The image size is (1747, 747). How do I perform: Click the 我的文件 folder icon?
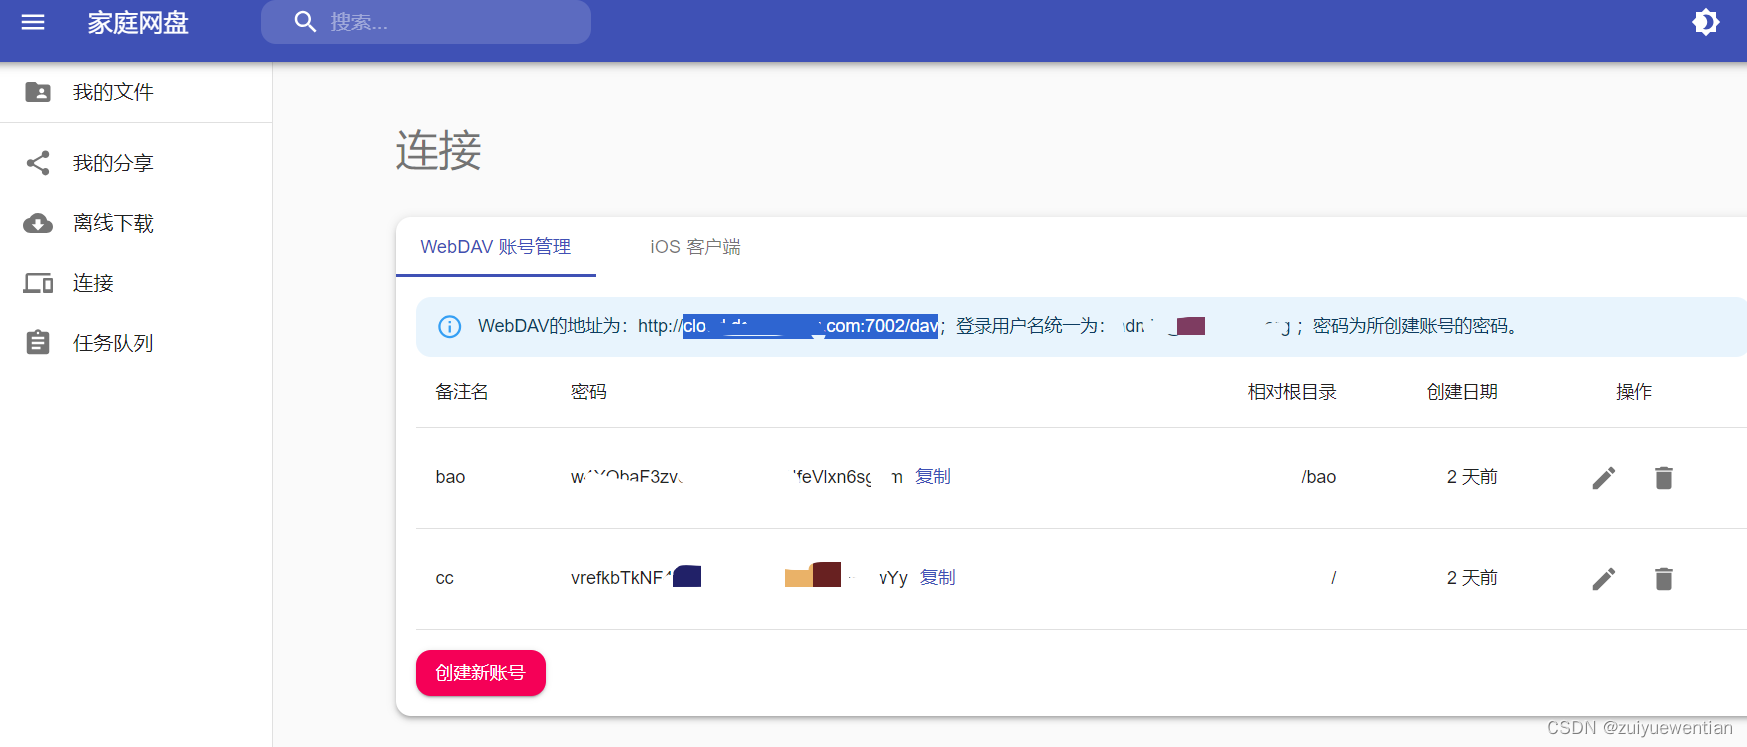(x=38, y=92)
